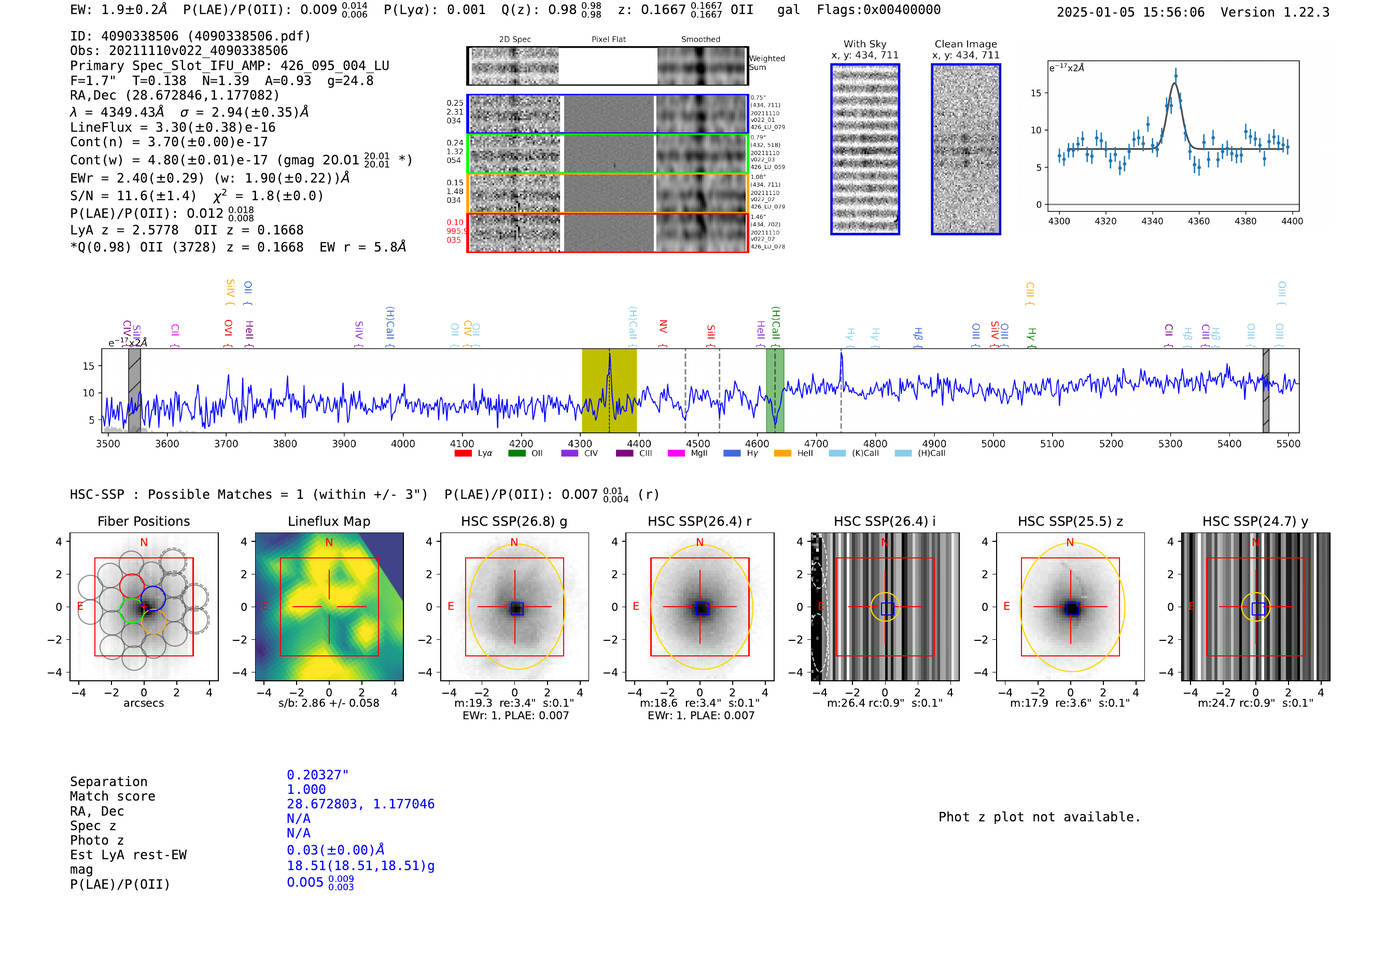Click the green OII legend swatch
This screenshot has width=1400, height=953.
(516, 453)
